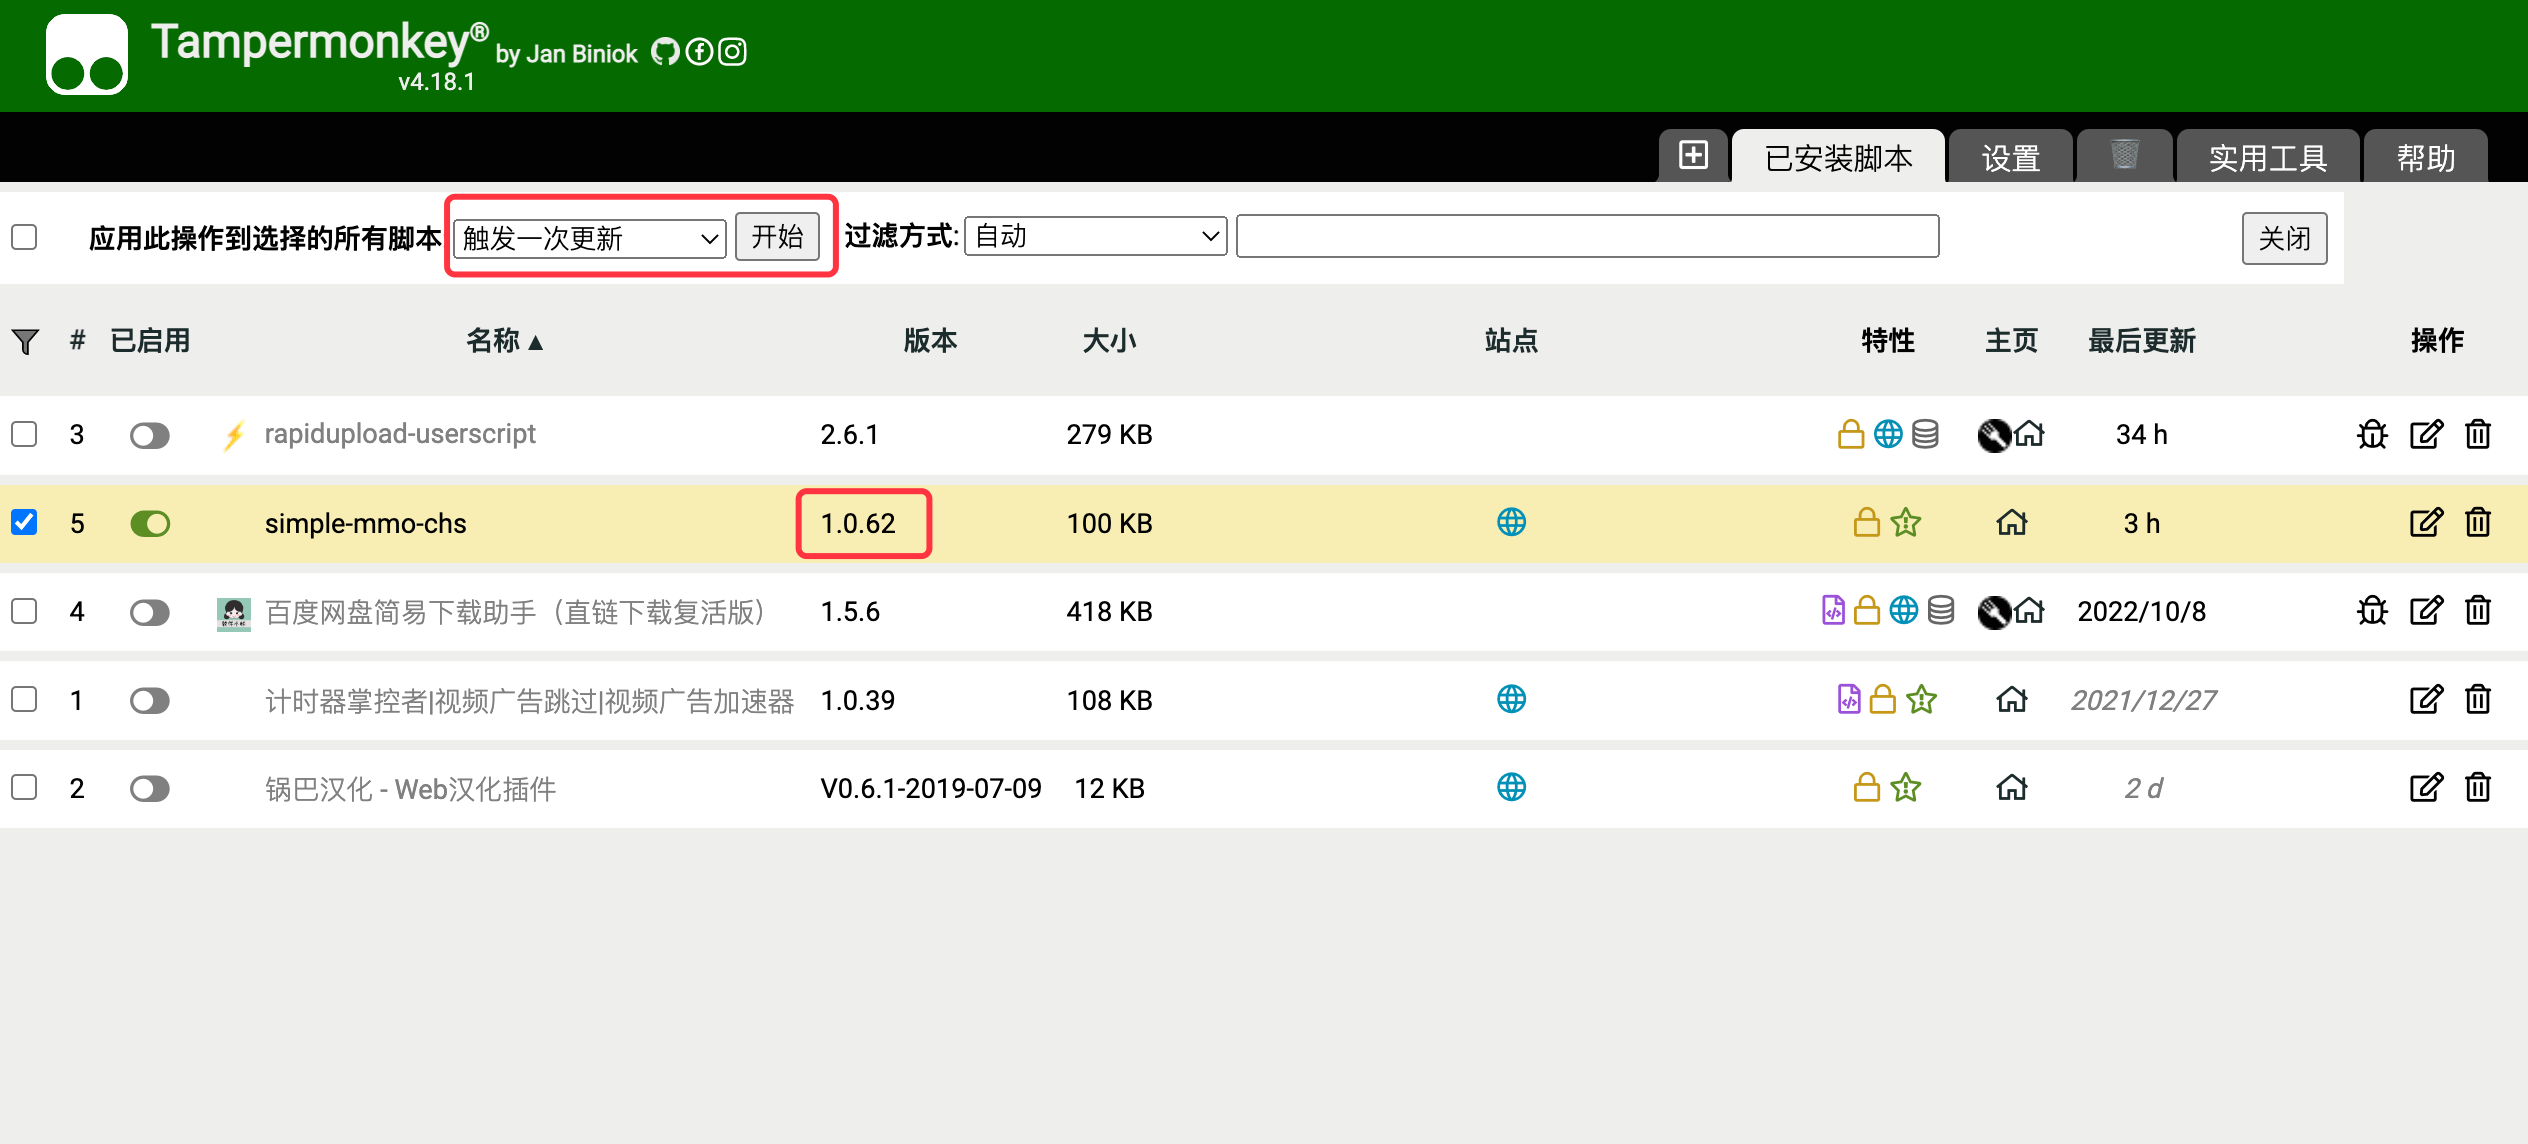Click the star icon in 锅巴汉化 row

coord(1906,788)
